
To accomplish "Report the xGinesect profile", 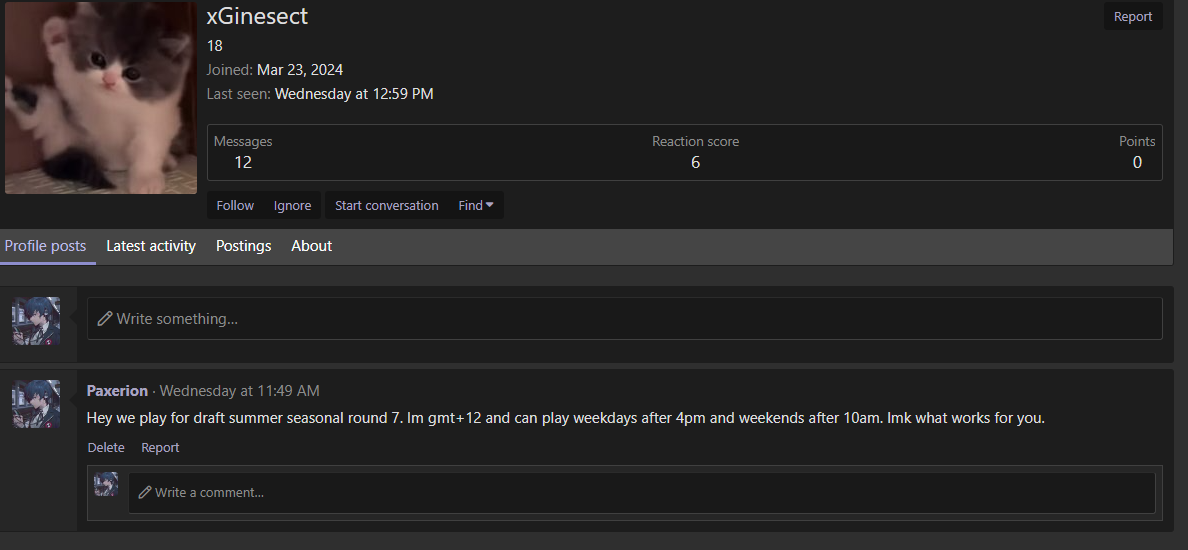I will 1133,17.
